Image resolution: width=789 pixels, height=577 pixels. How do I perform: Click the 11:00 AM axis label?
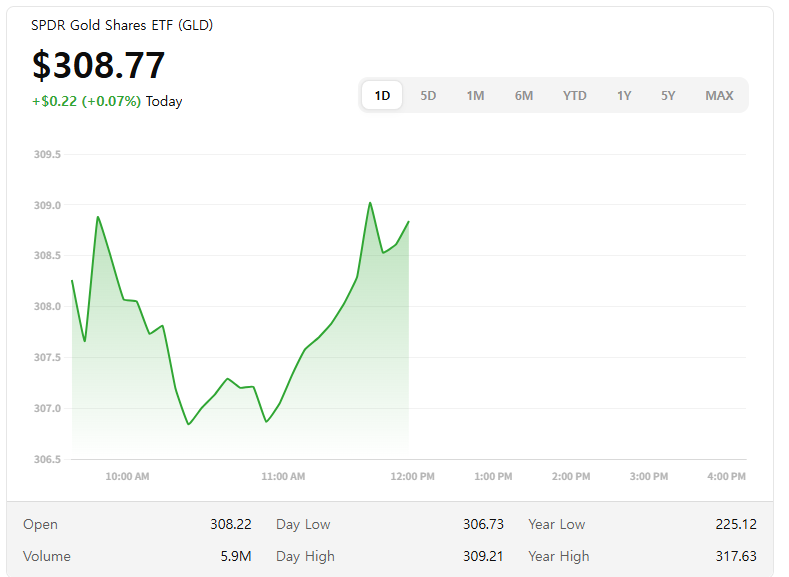283,476
